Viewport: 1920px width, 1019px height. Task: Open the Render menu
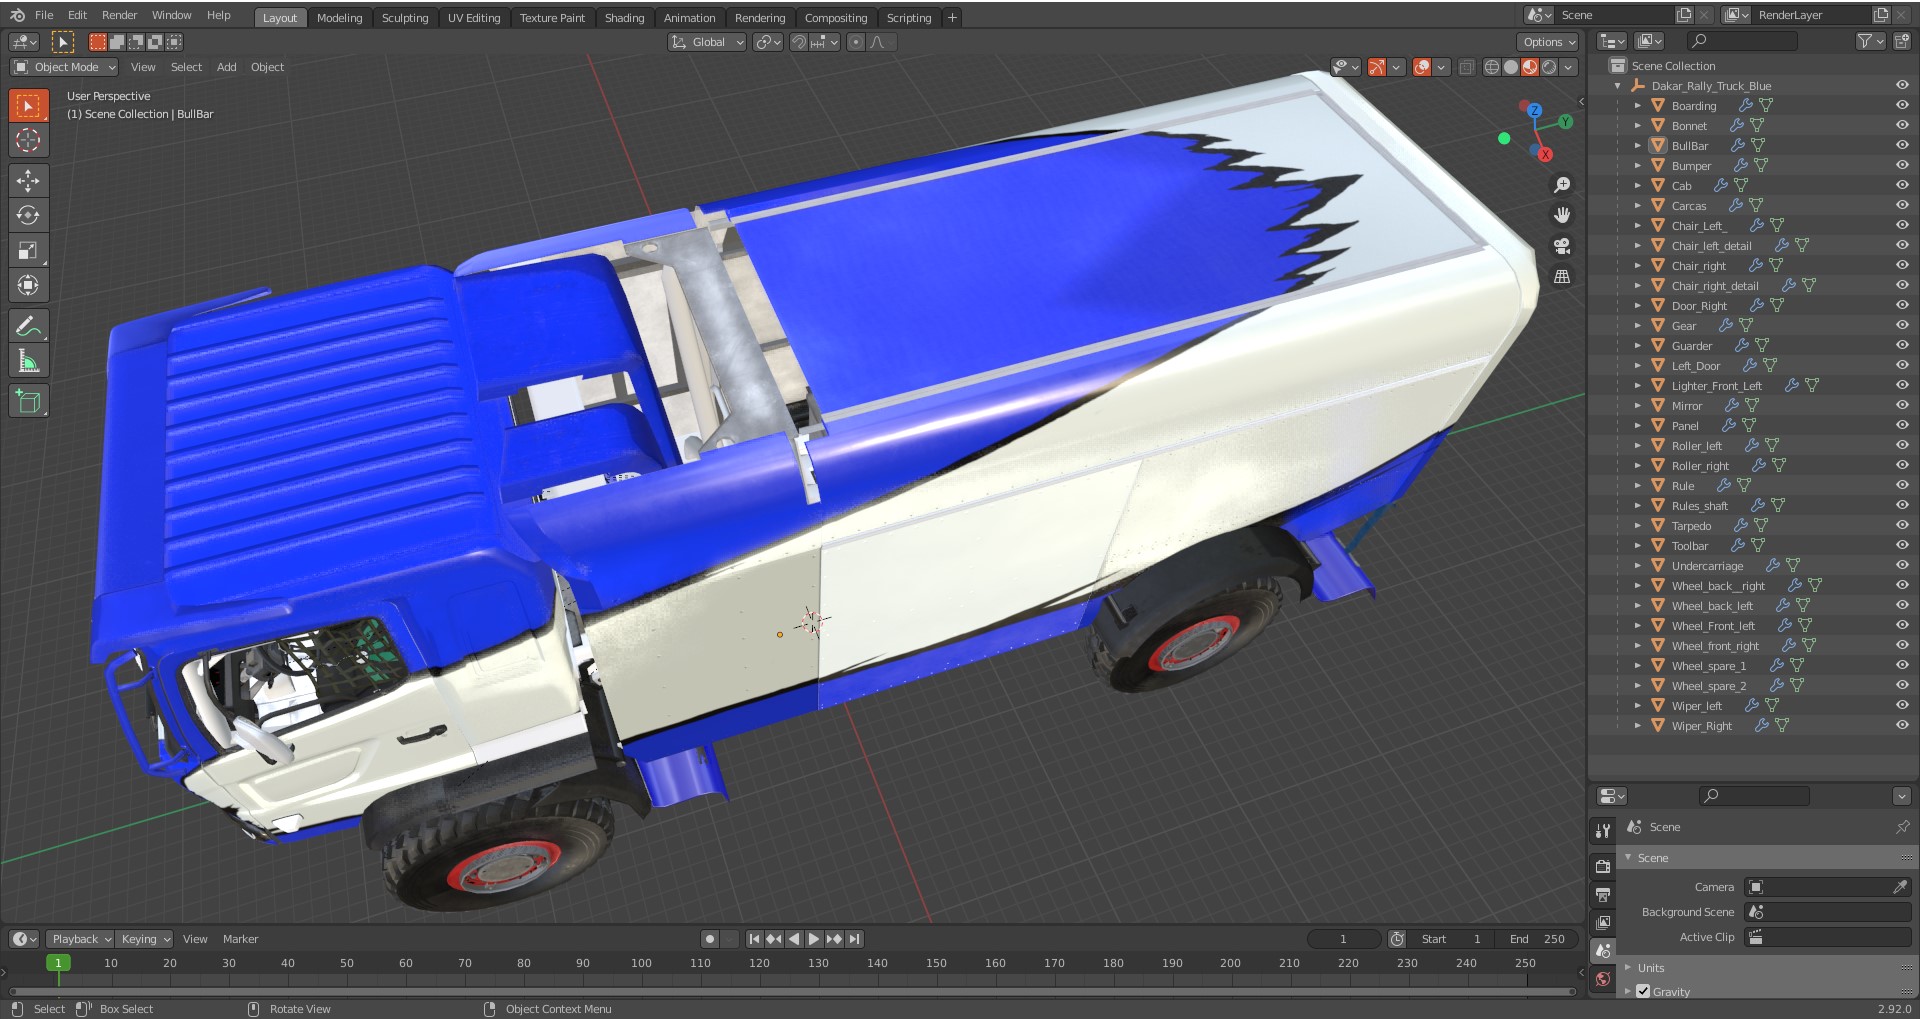pyautogui.click(x=119, y=15)
